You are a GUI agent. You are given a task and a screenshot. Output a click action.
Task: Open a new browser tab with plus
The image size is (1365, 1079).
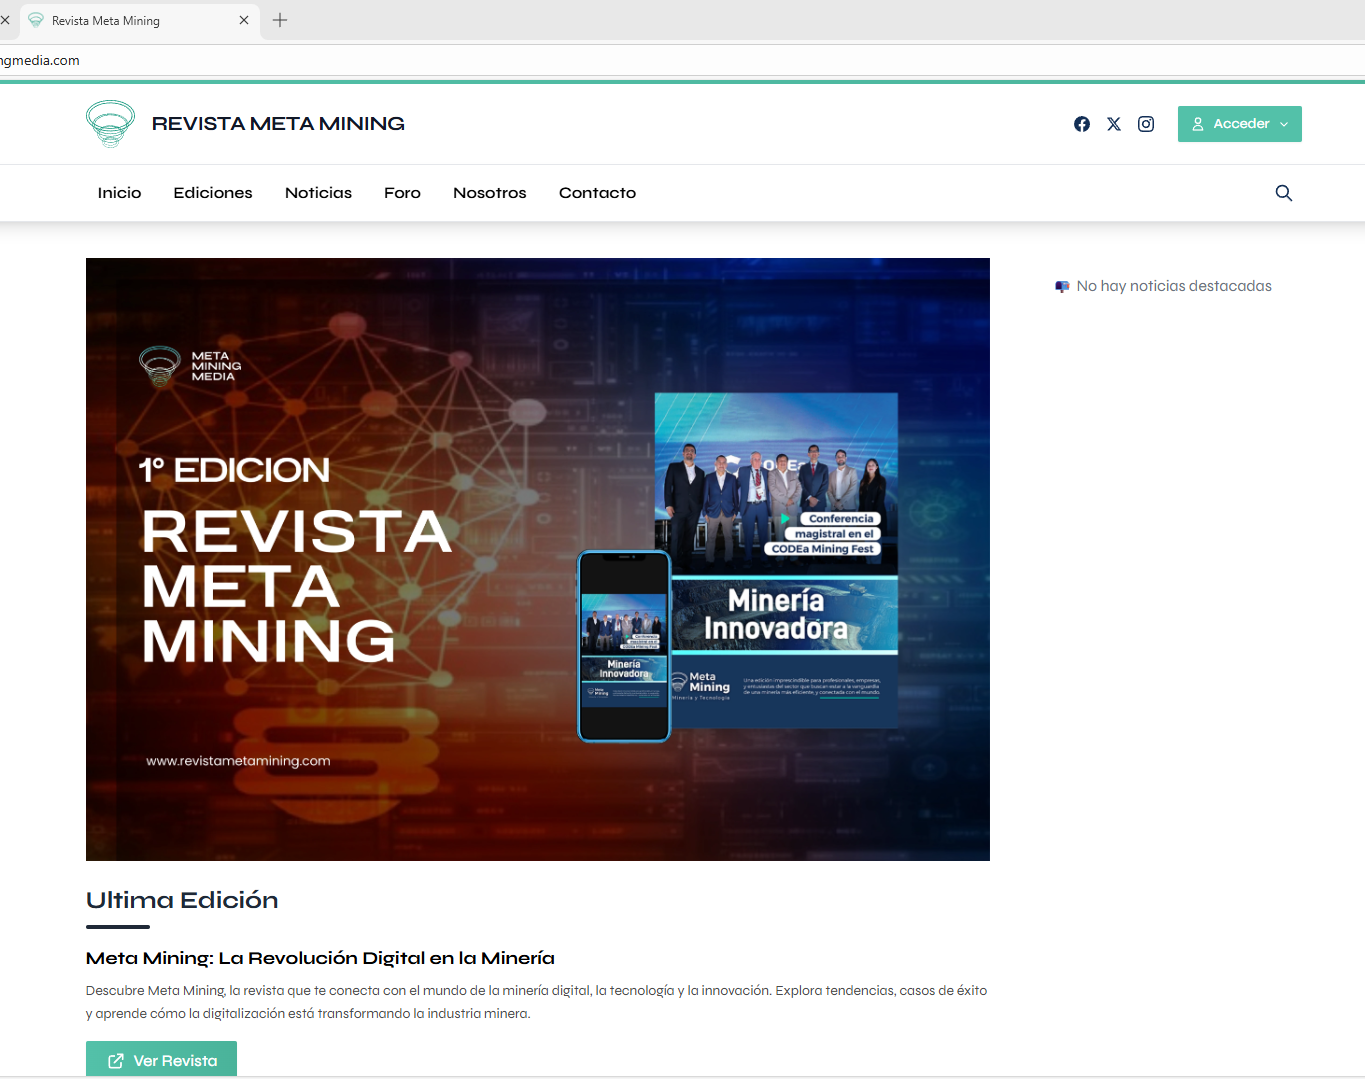tap(280, 20)
